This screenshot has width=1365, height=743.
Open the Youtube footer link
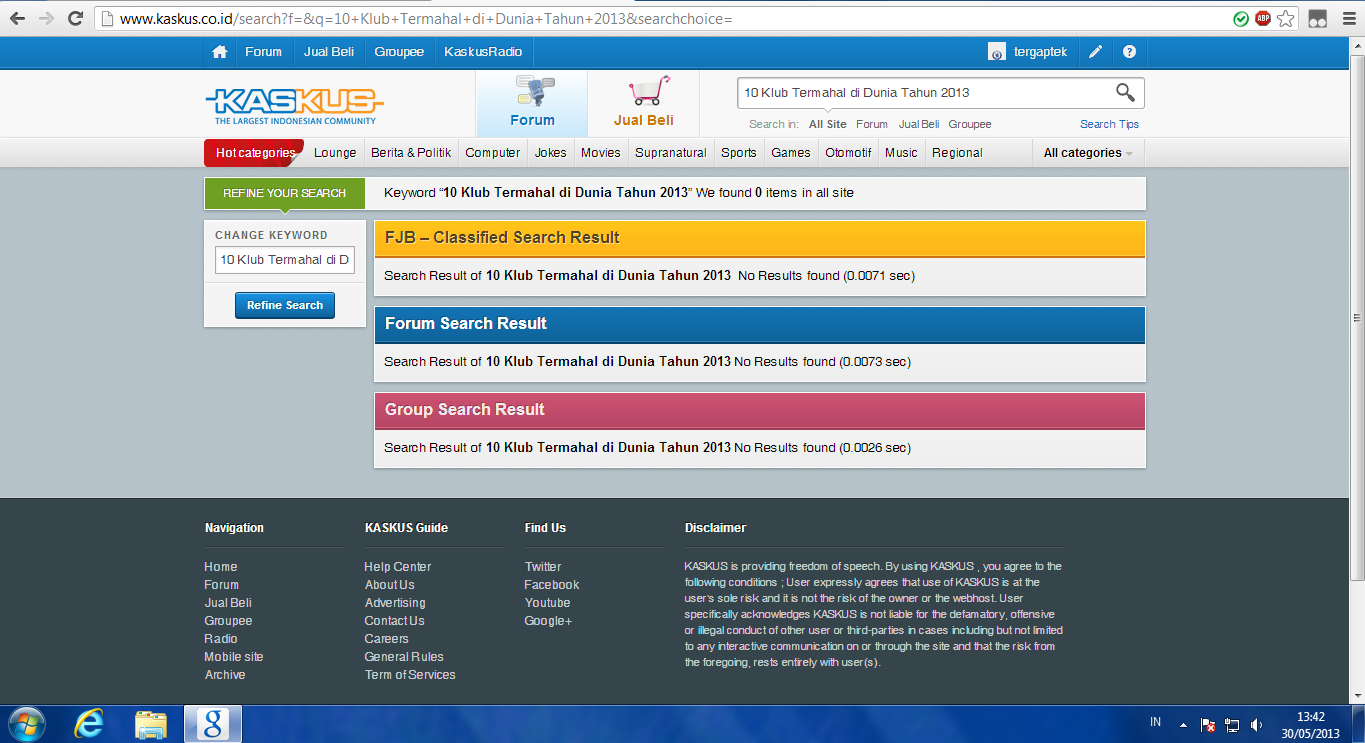[548, 603]
